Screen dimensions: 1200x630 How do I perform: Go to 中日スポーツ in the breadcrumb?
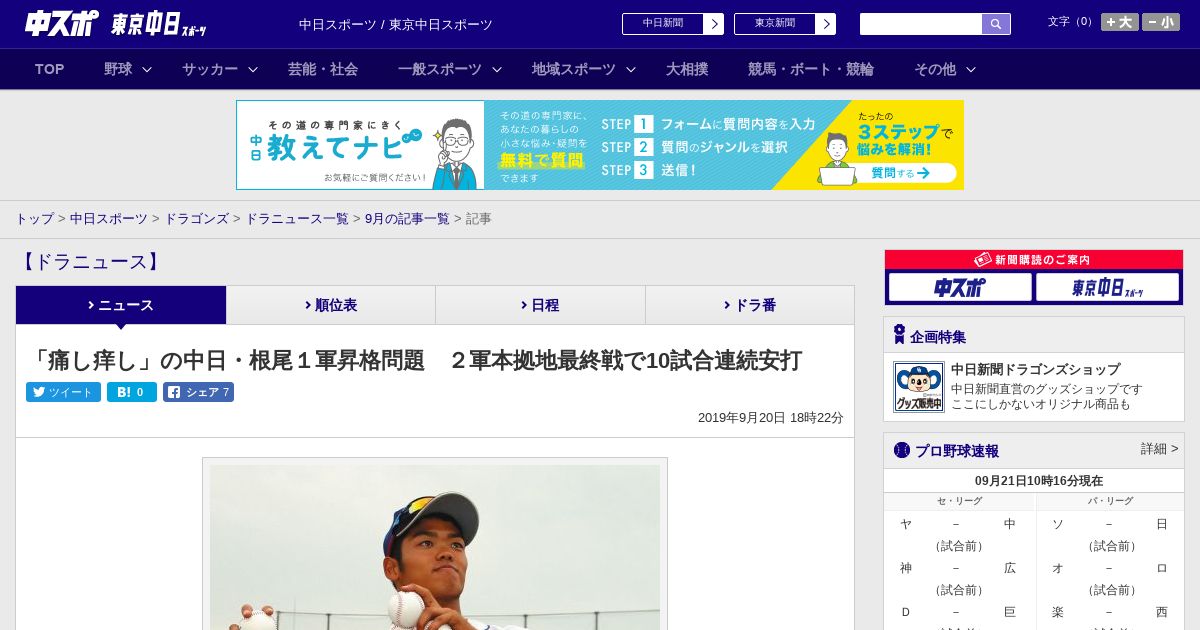pos(109,218)
